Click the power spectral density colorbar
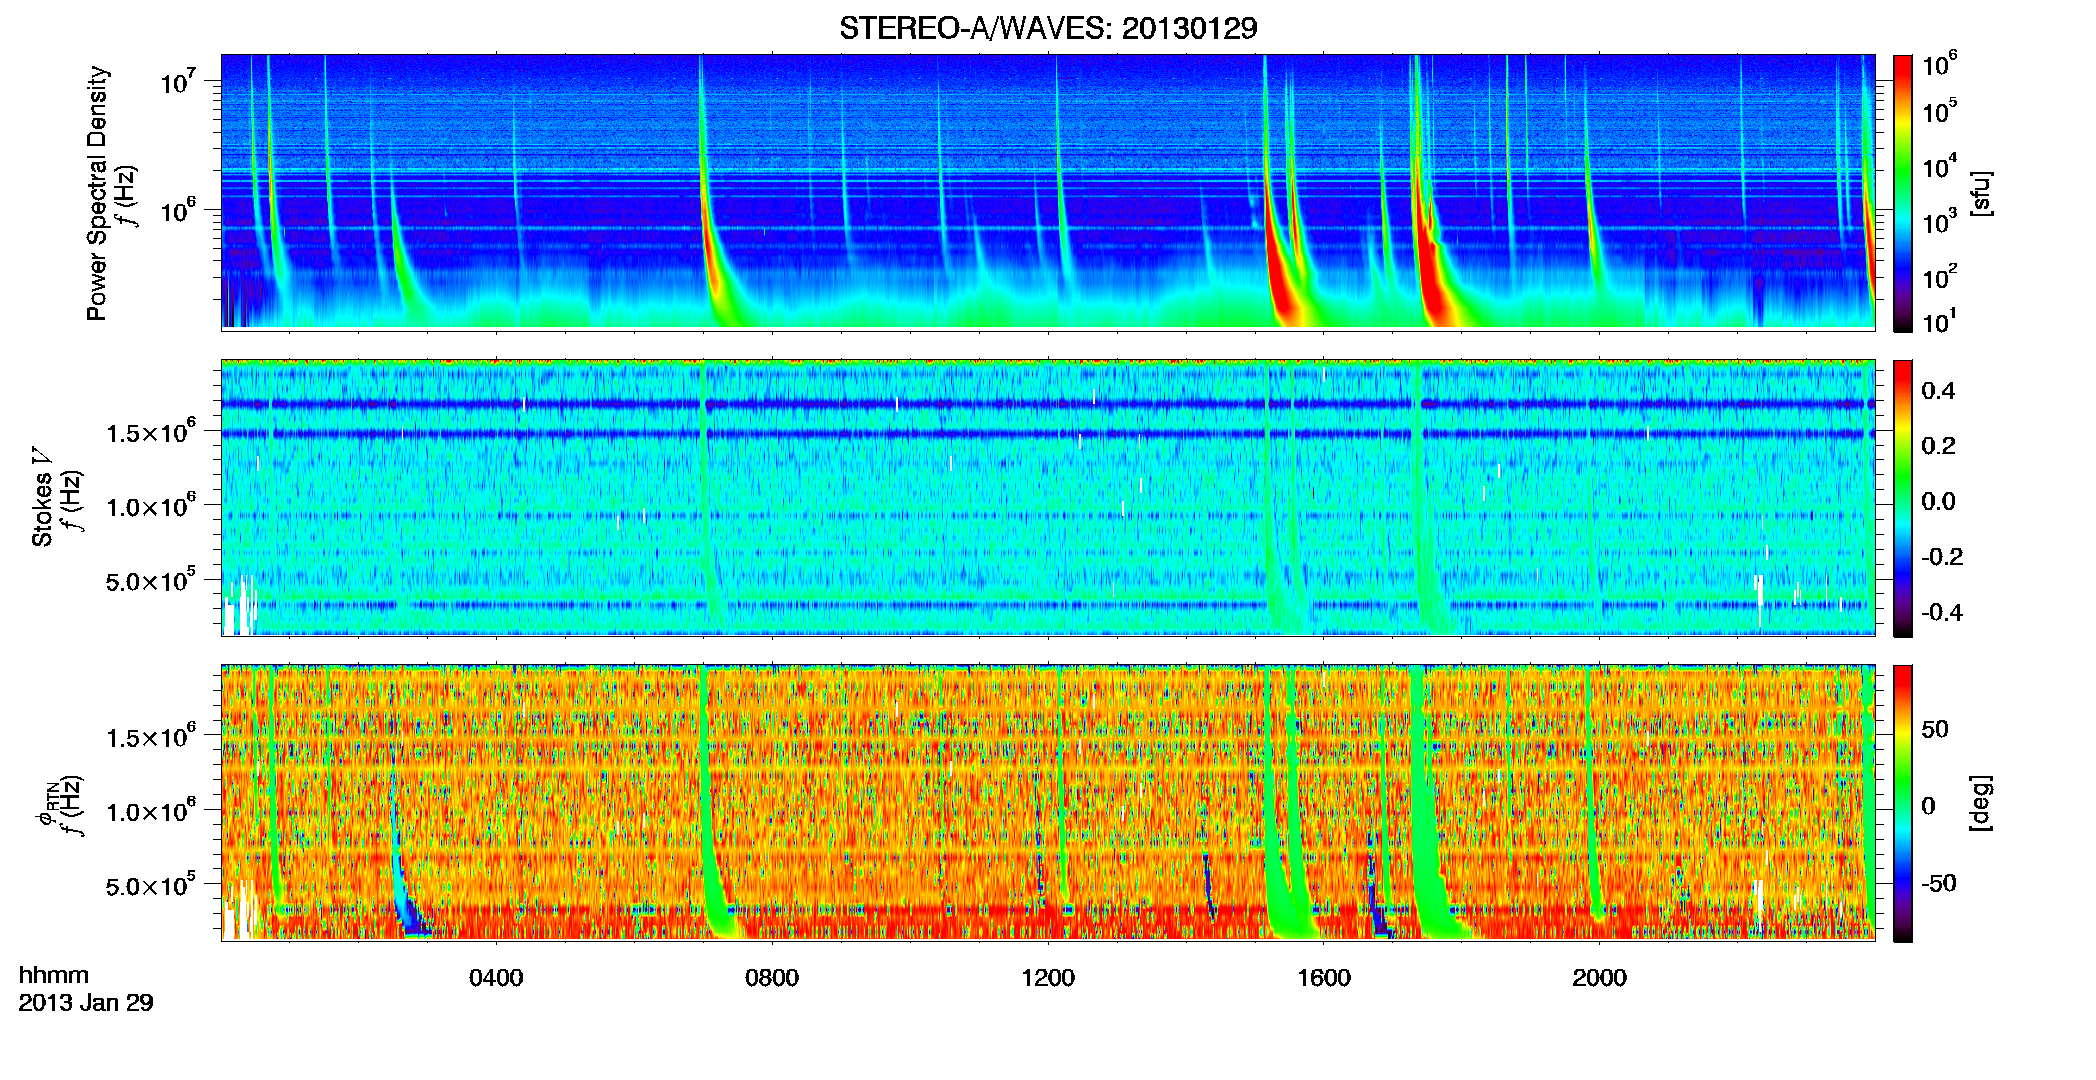The height and width of the screenshot is (1080, 2096). point(1903,192)
